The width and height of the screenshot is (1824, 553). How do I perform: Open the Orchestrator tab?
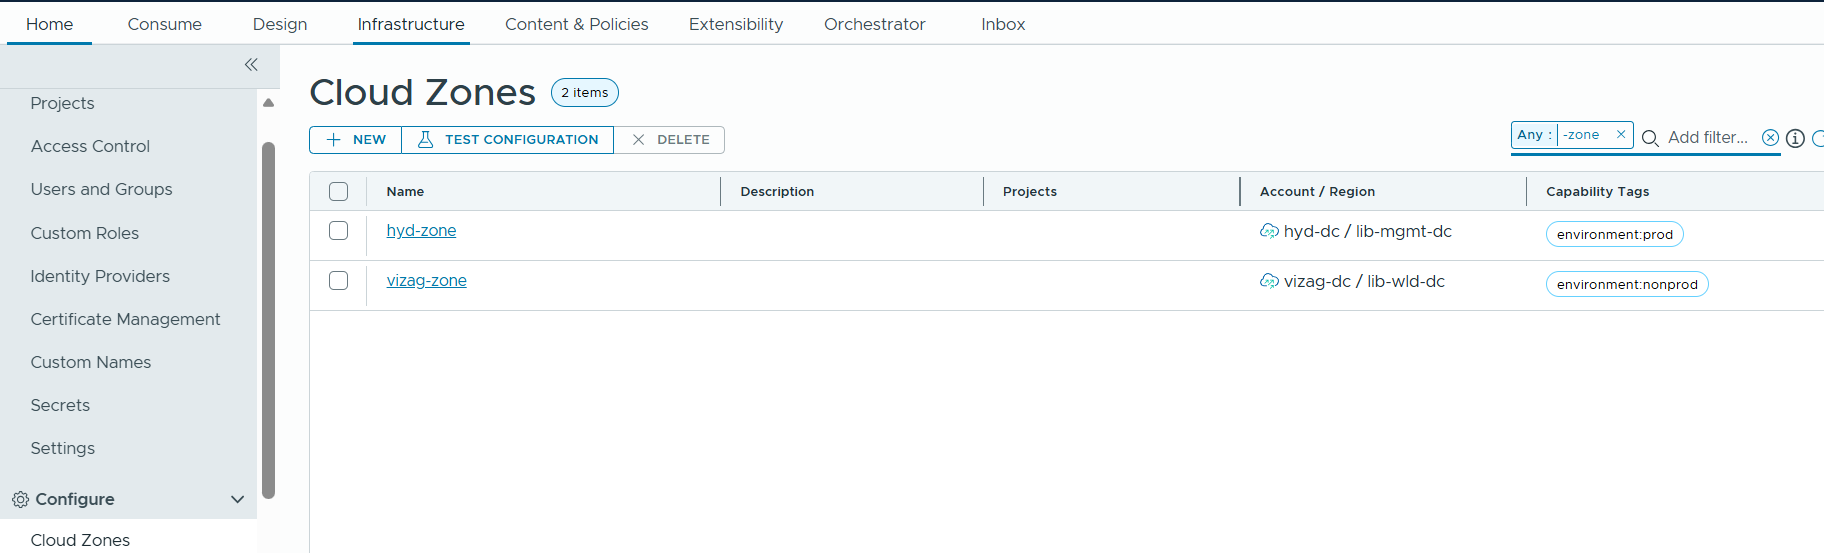(x=874, y=24)
